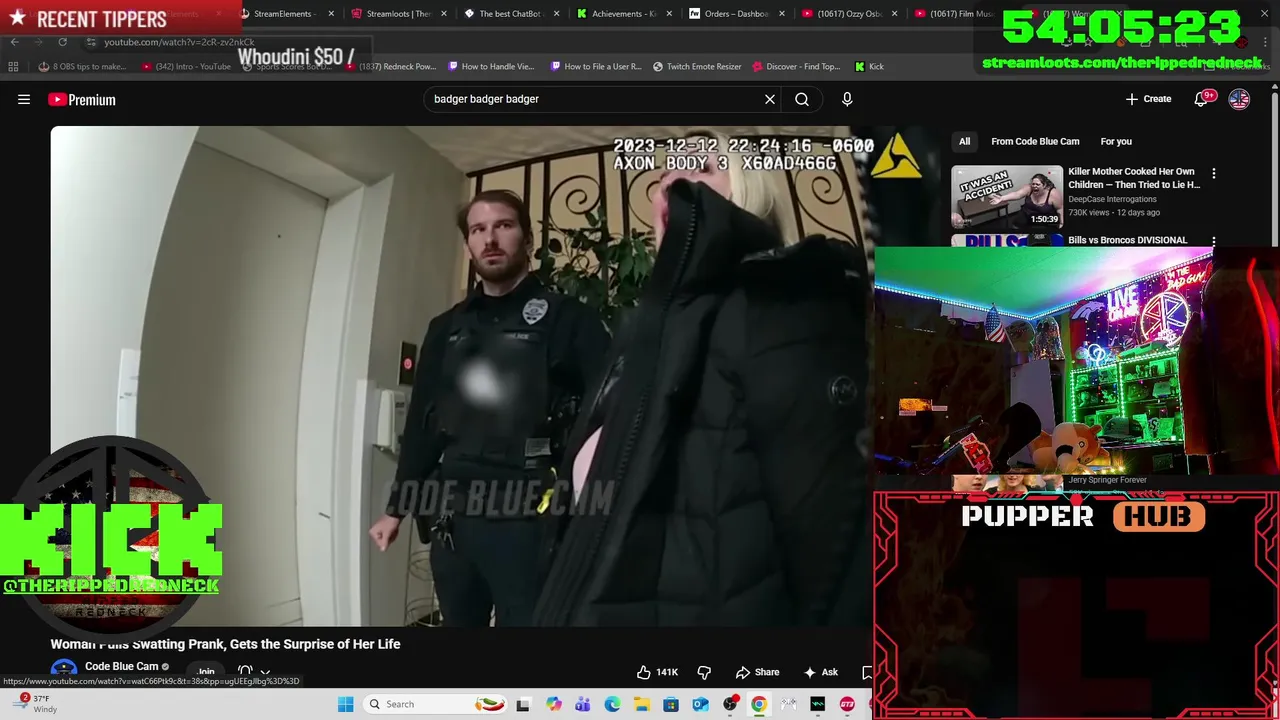Select the For you chip
Screen dimensions: 1280x720
pos(1116,141)
